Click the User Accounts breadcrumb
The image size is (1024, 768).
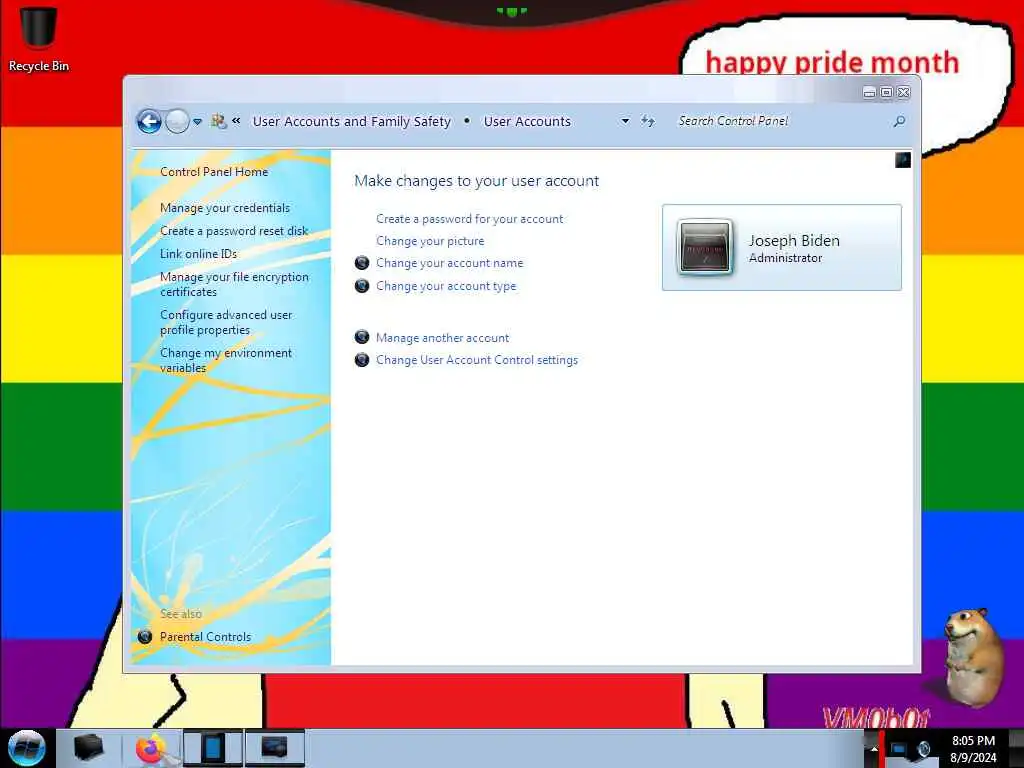click(x=527, y=121)
